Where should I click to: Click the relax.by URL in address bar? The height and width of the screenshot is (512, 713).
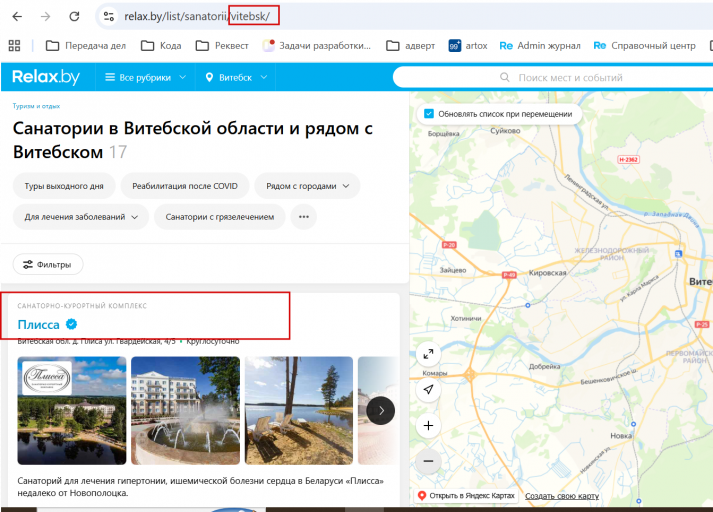point(197,17)
